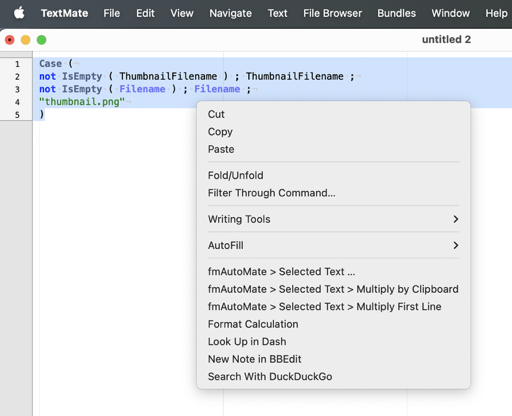The height and width of the screenshot is (416, 512).
Task: Open the Edit menu
Action: 145,13
